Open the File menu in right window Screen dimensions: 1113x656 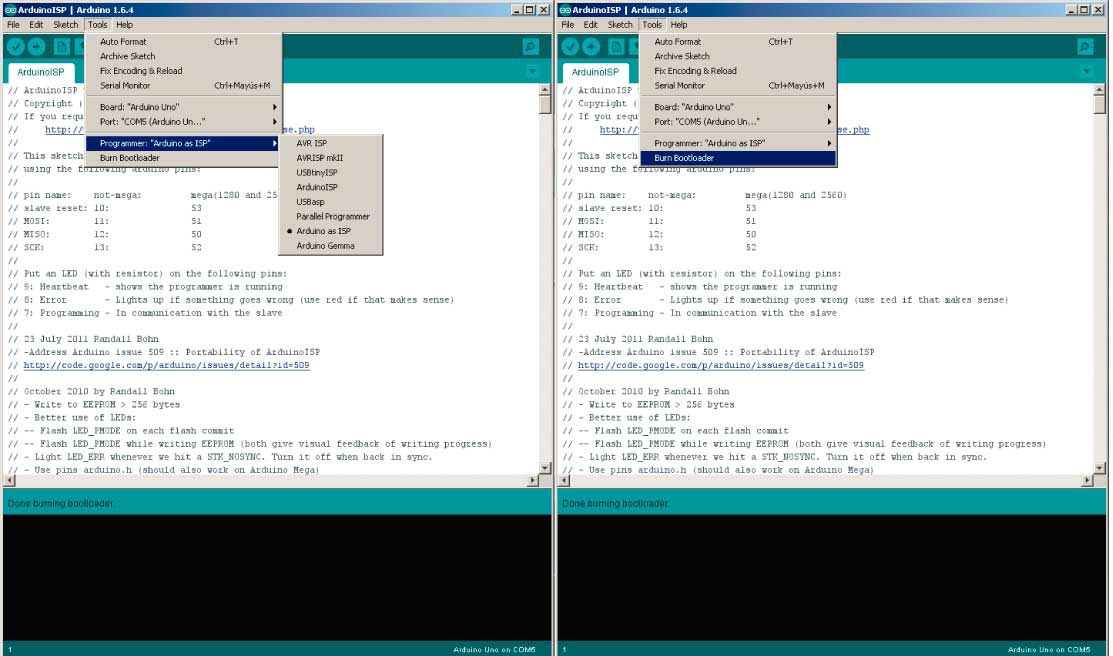point(568,25)
